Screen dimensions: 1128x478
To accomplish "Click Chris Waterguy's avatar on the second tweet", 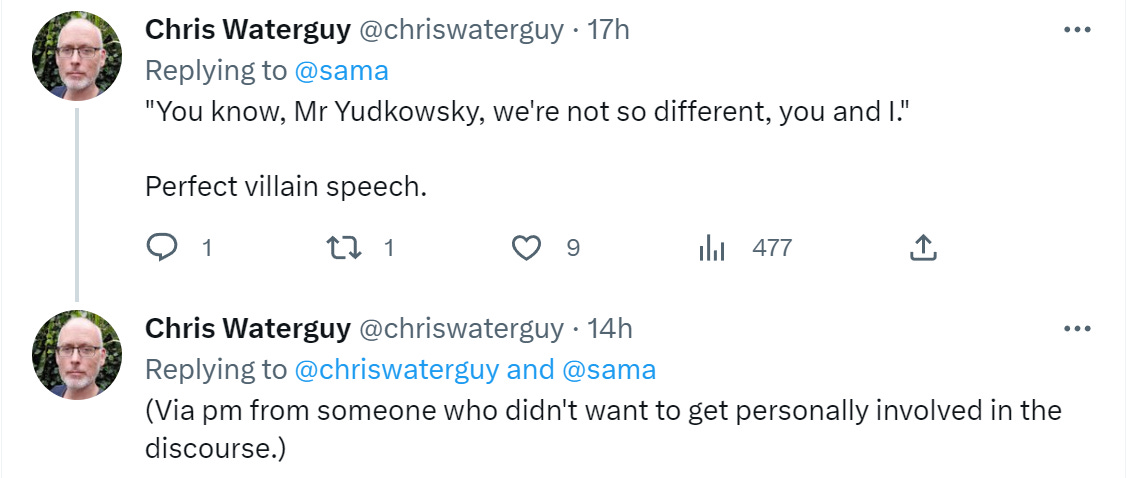I will (x=77, y=355).
